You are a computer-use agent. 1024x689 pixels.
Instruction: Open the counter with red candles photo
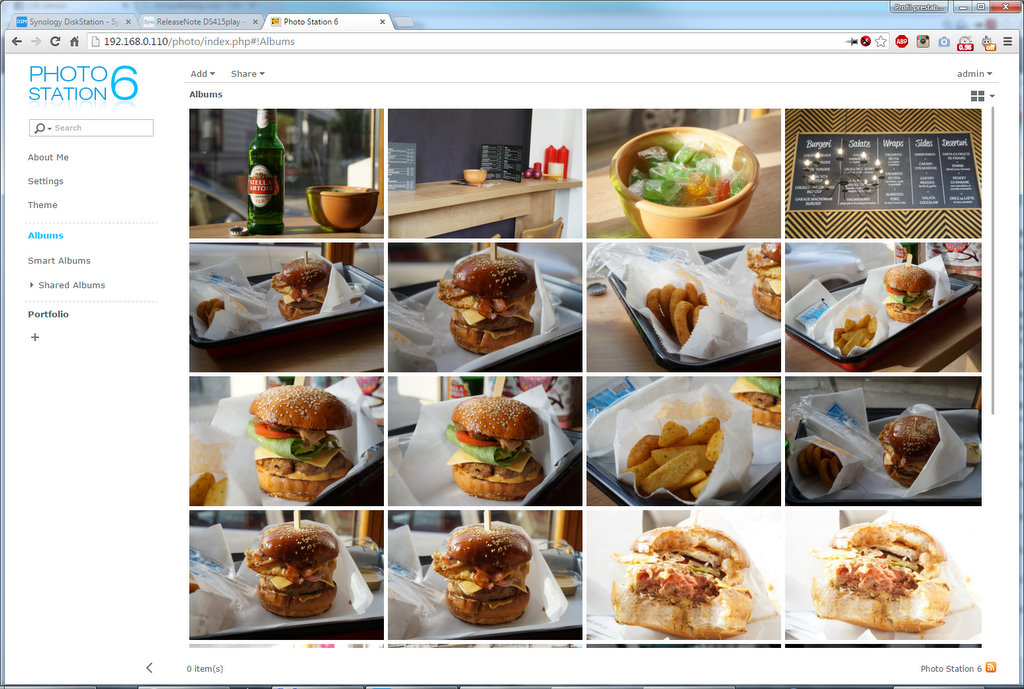click(x=485, y=173)
